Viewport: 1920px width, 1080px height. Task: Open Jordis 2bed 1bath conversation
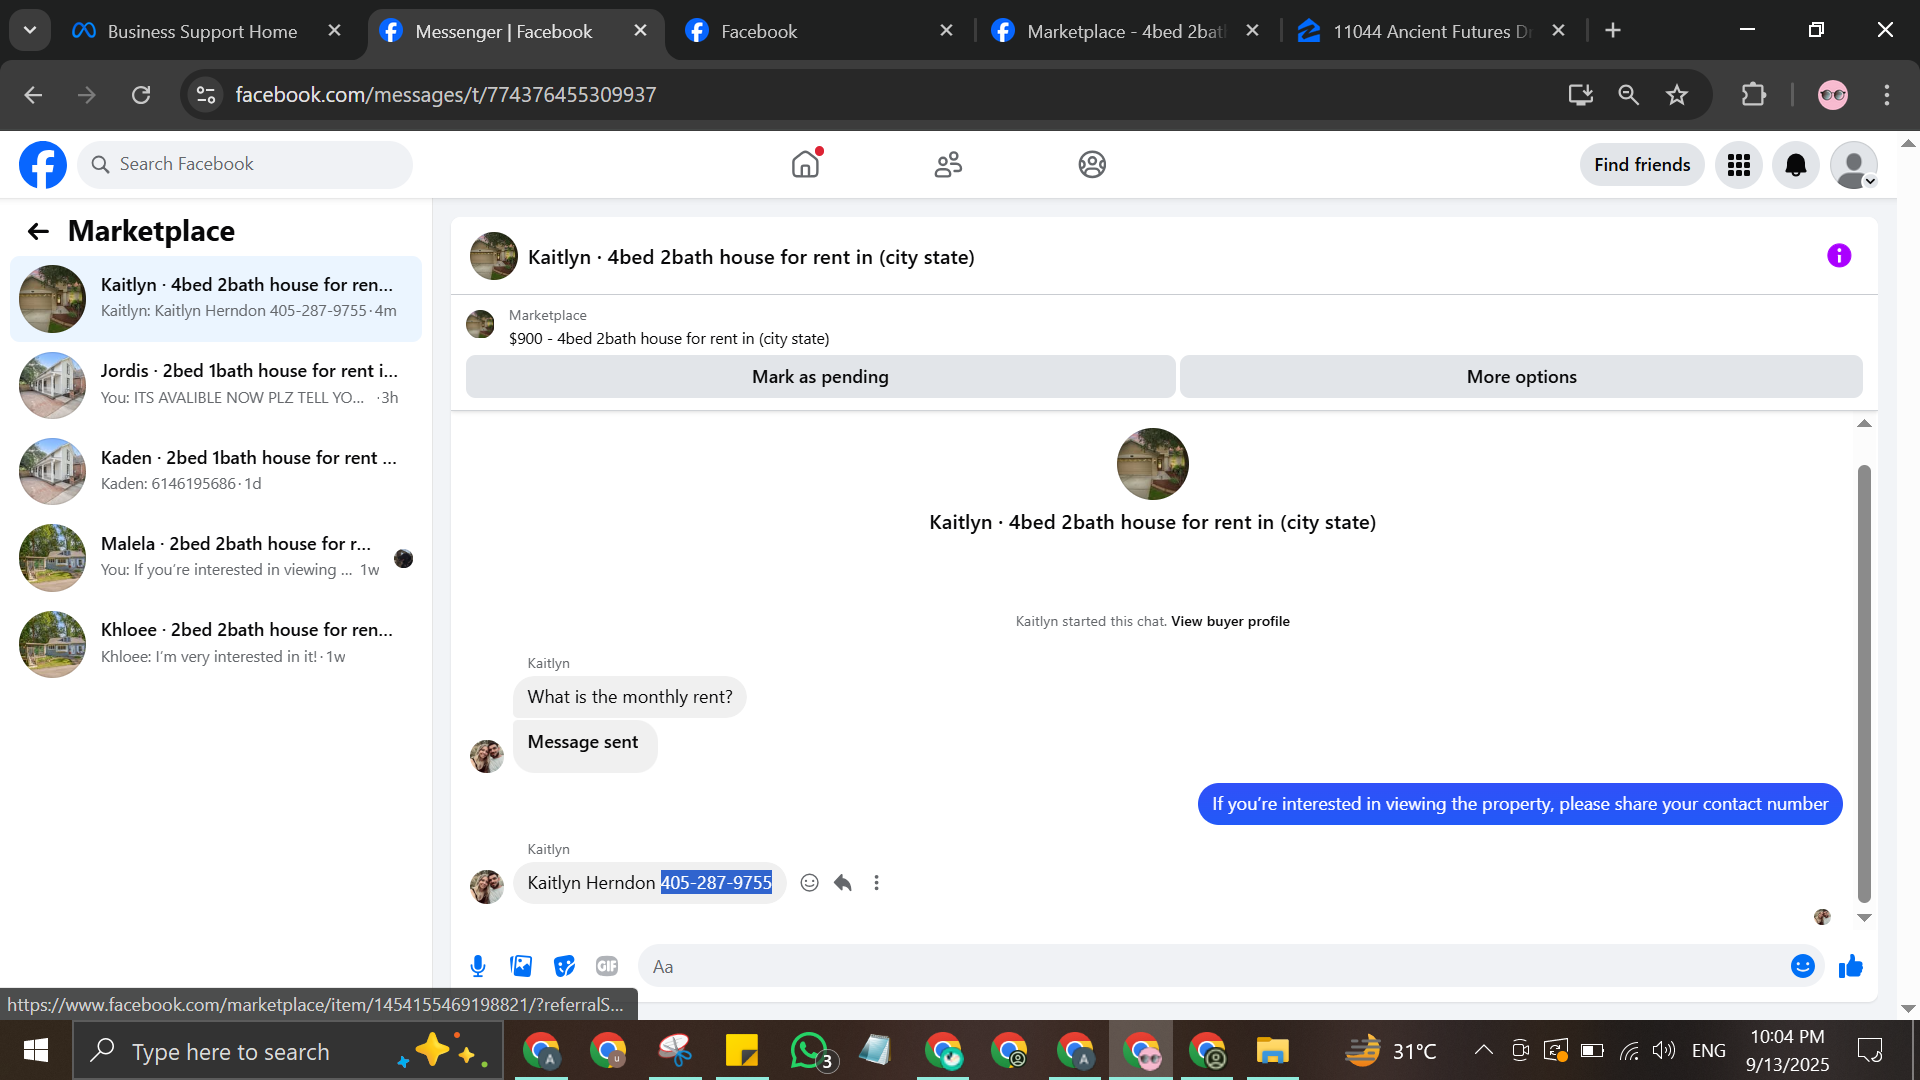216,384
